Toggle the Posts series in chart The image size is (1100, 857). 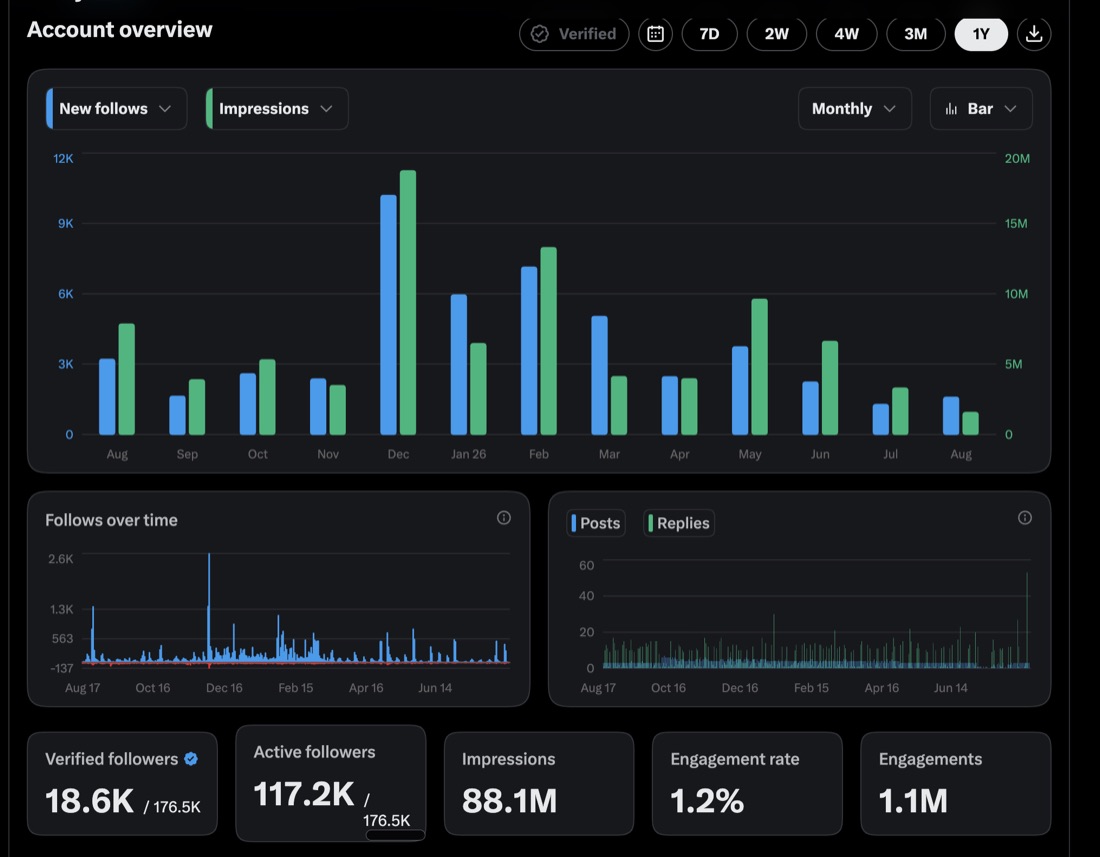pos(596,523)
